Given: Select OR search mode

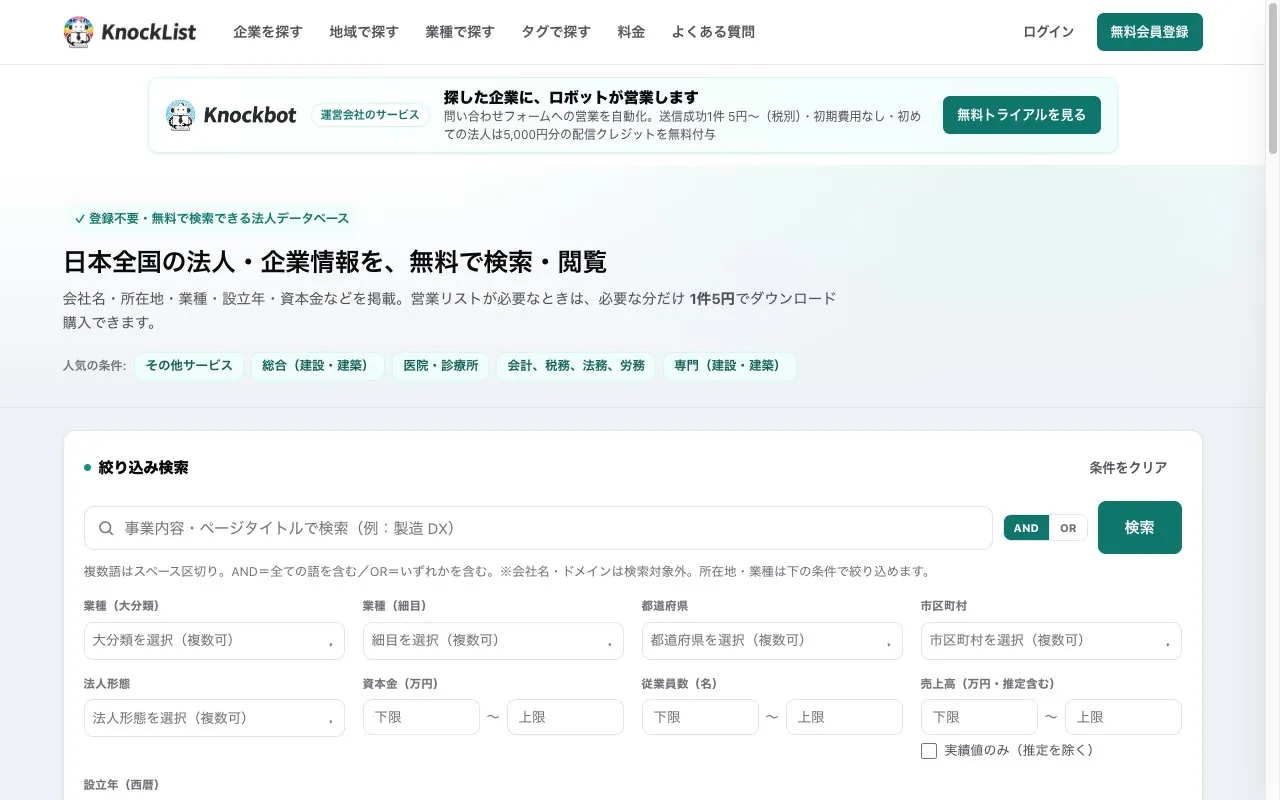Looking at the screenshot, I should pos(1068,528).
